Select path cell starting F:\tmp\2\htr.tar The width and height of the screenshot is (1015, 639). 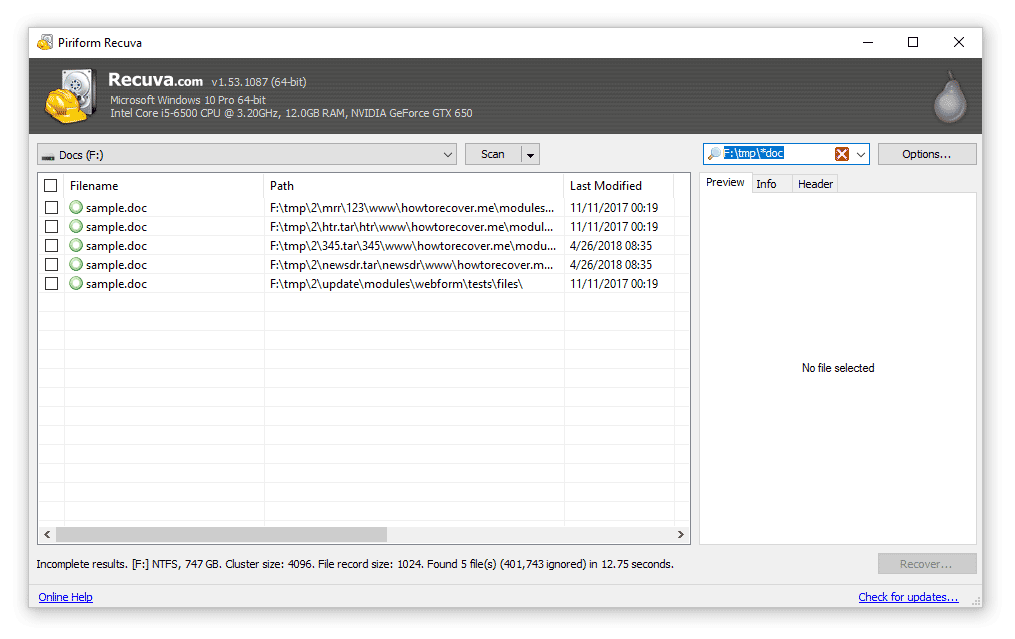pyautogui.click(x=412, y=227)
